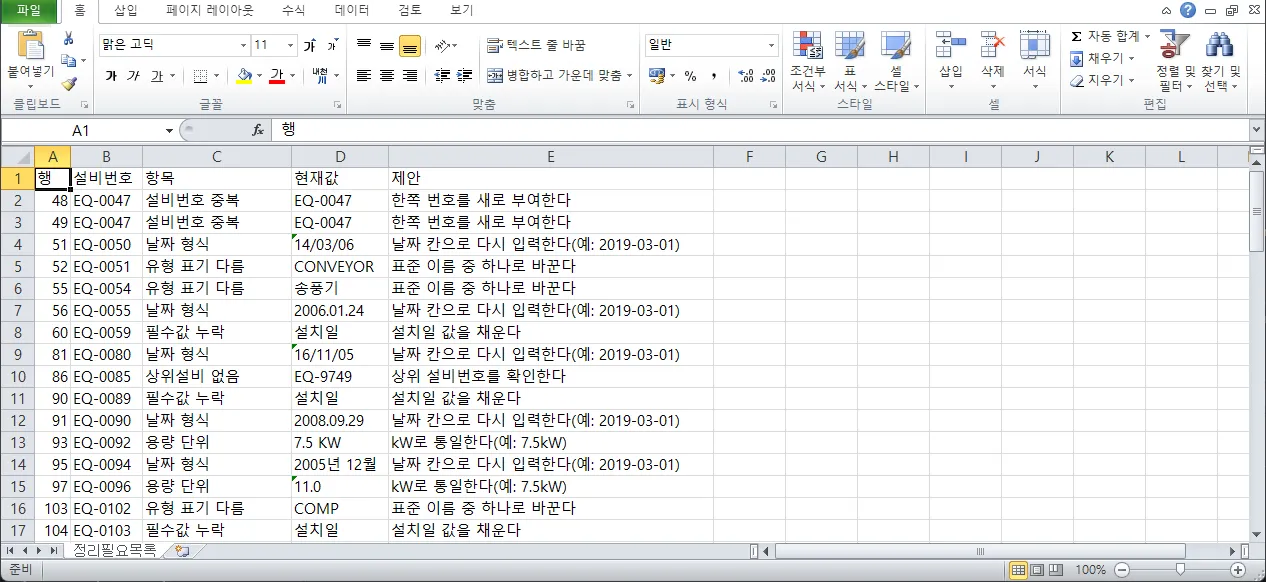Switch to the 삽입 ribbon tab

point(126,10)
